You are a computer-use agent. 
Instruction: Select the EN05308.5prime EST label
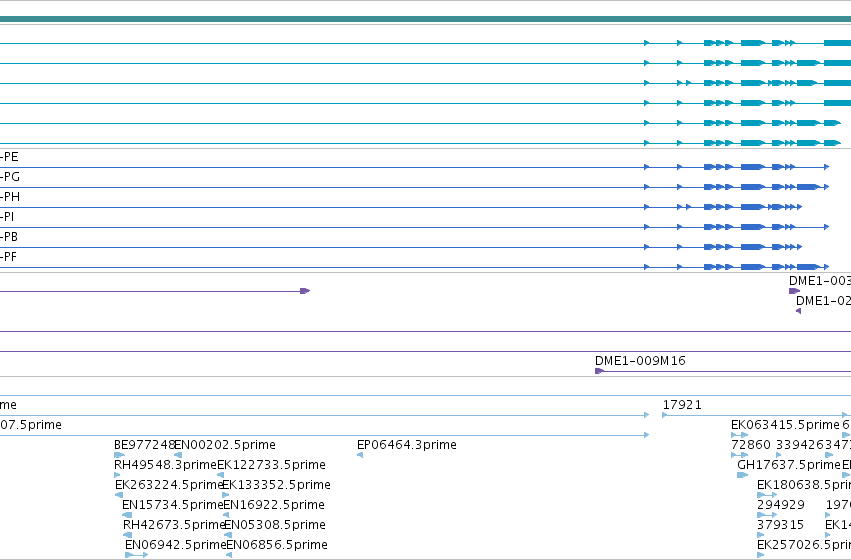point(275,525)
